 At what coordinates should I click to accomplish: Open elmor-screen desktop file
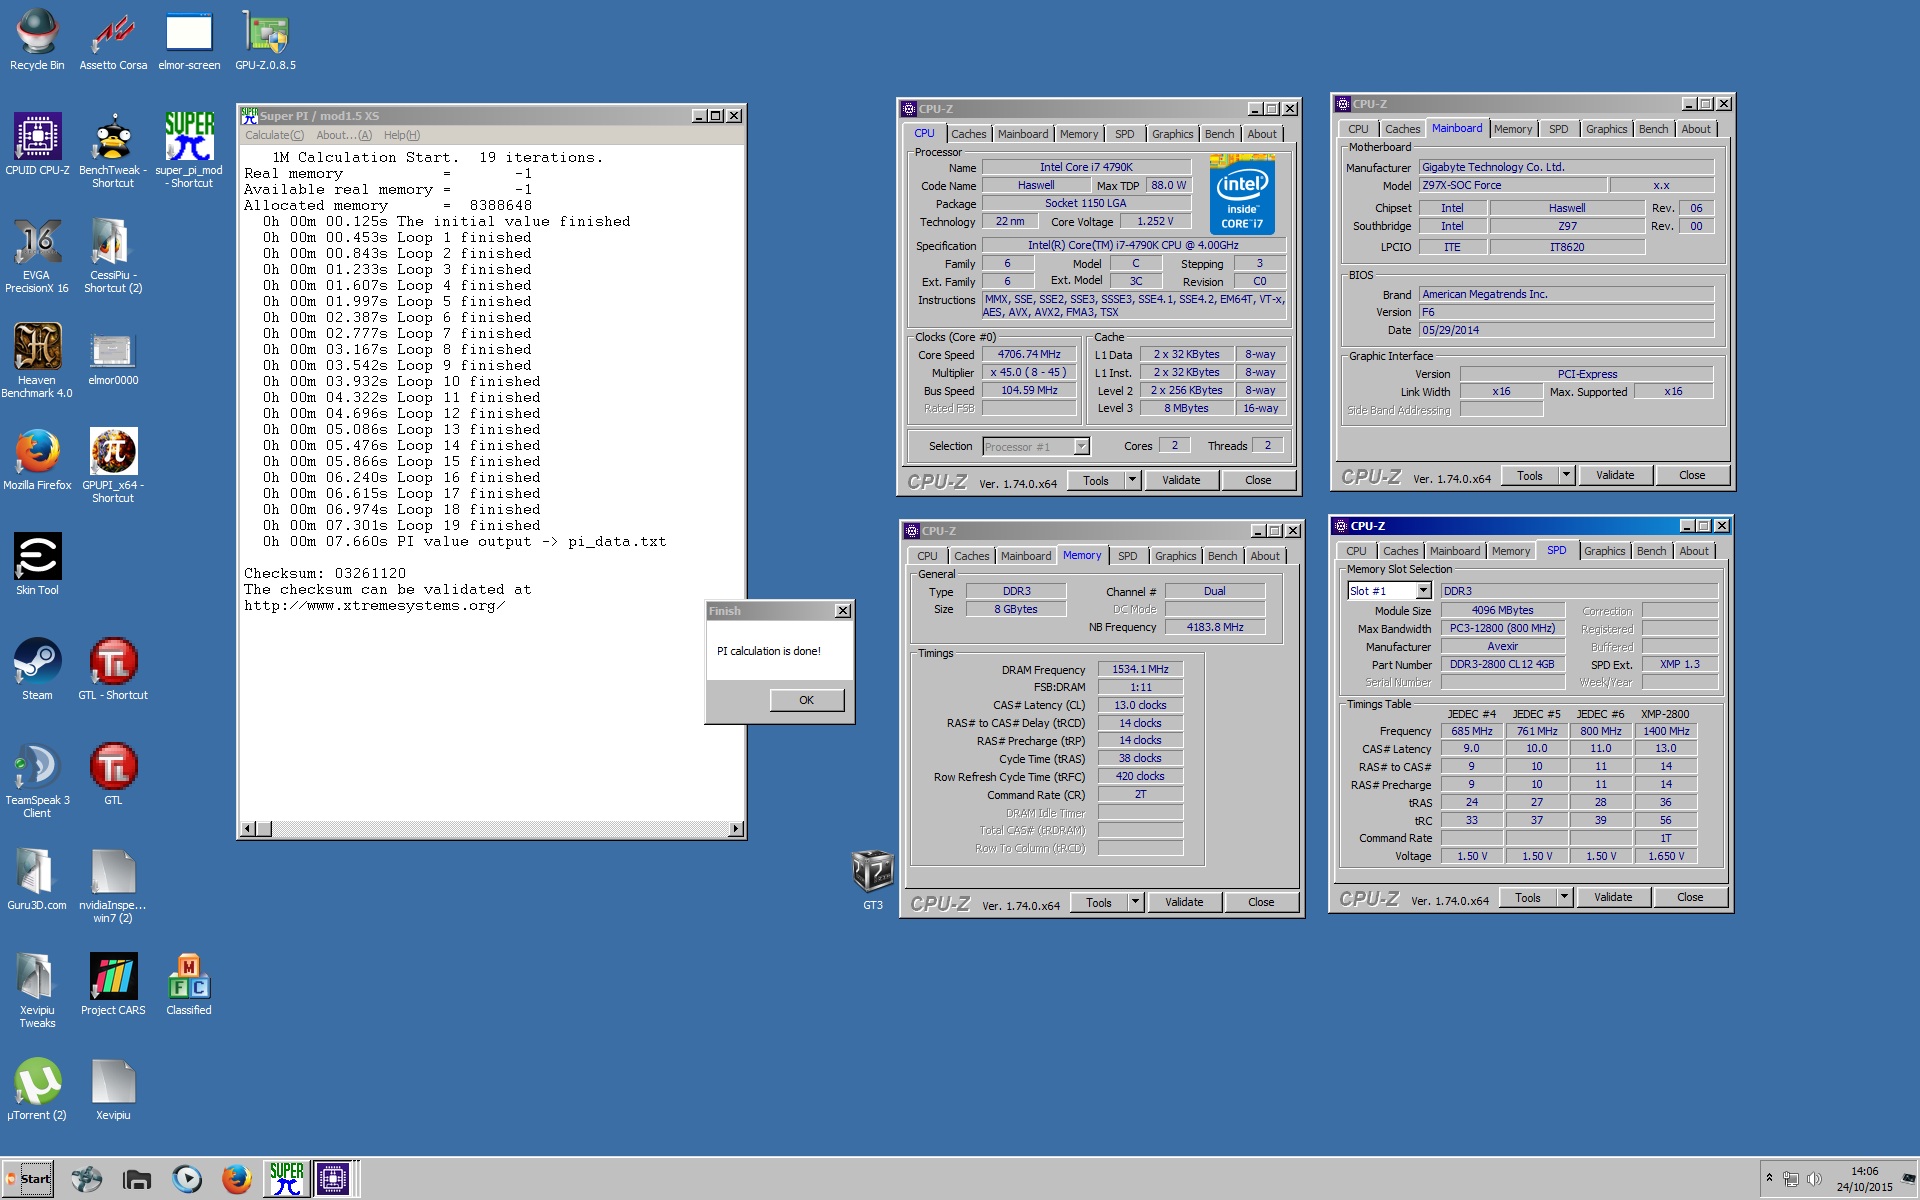[189, 40]
